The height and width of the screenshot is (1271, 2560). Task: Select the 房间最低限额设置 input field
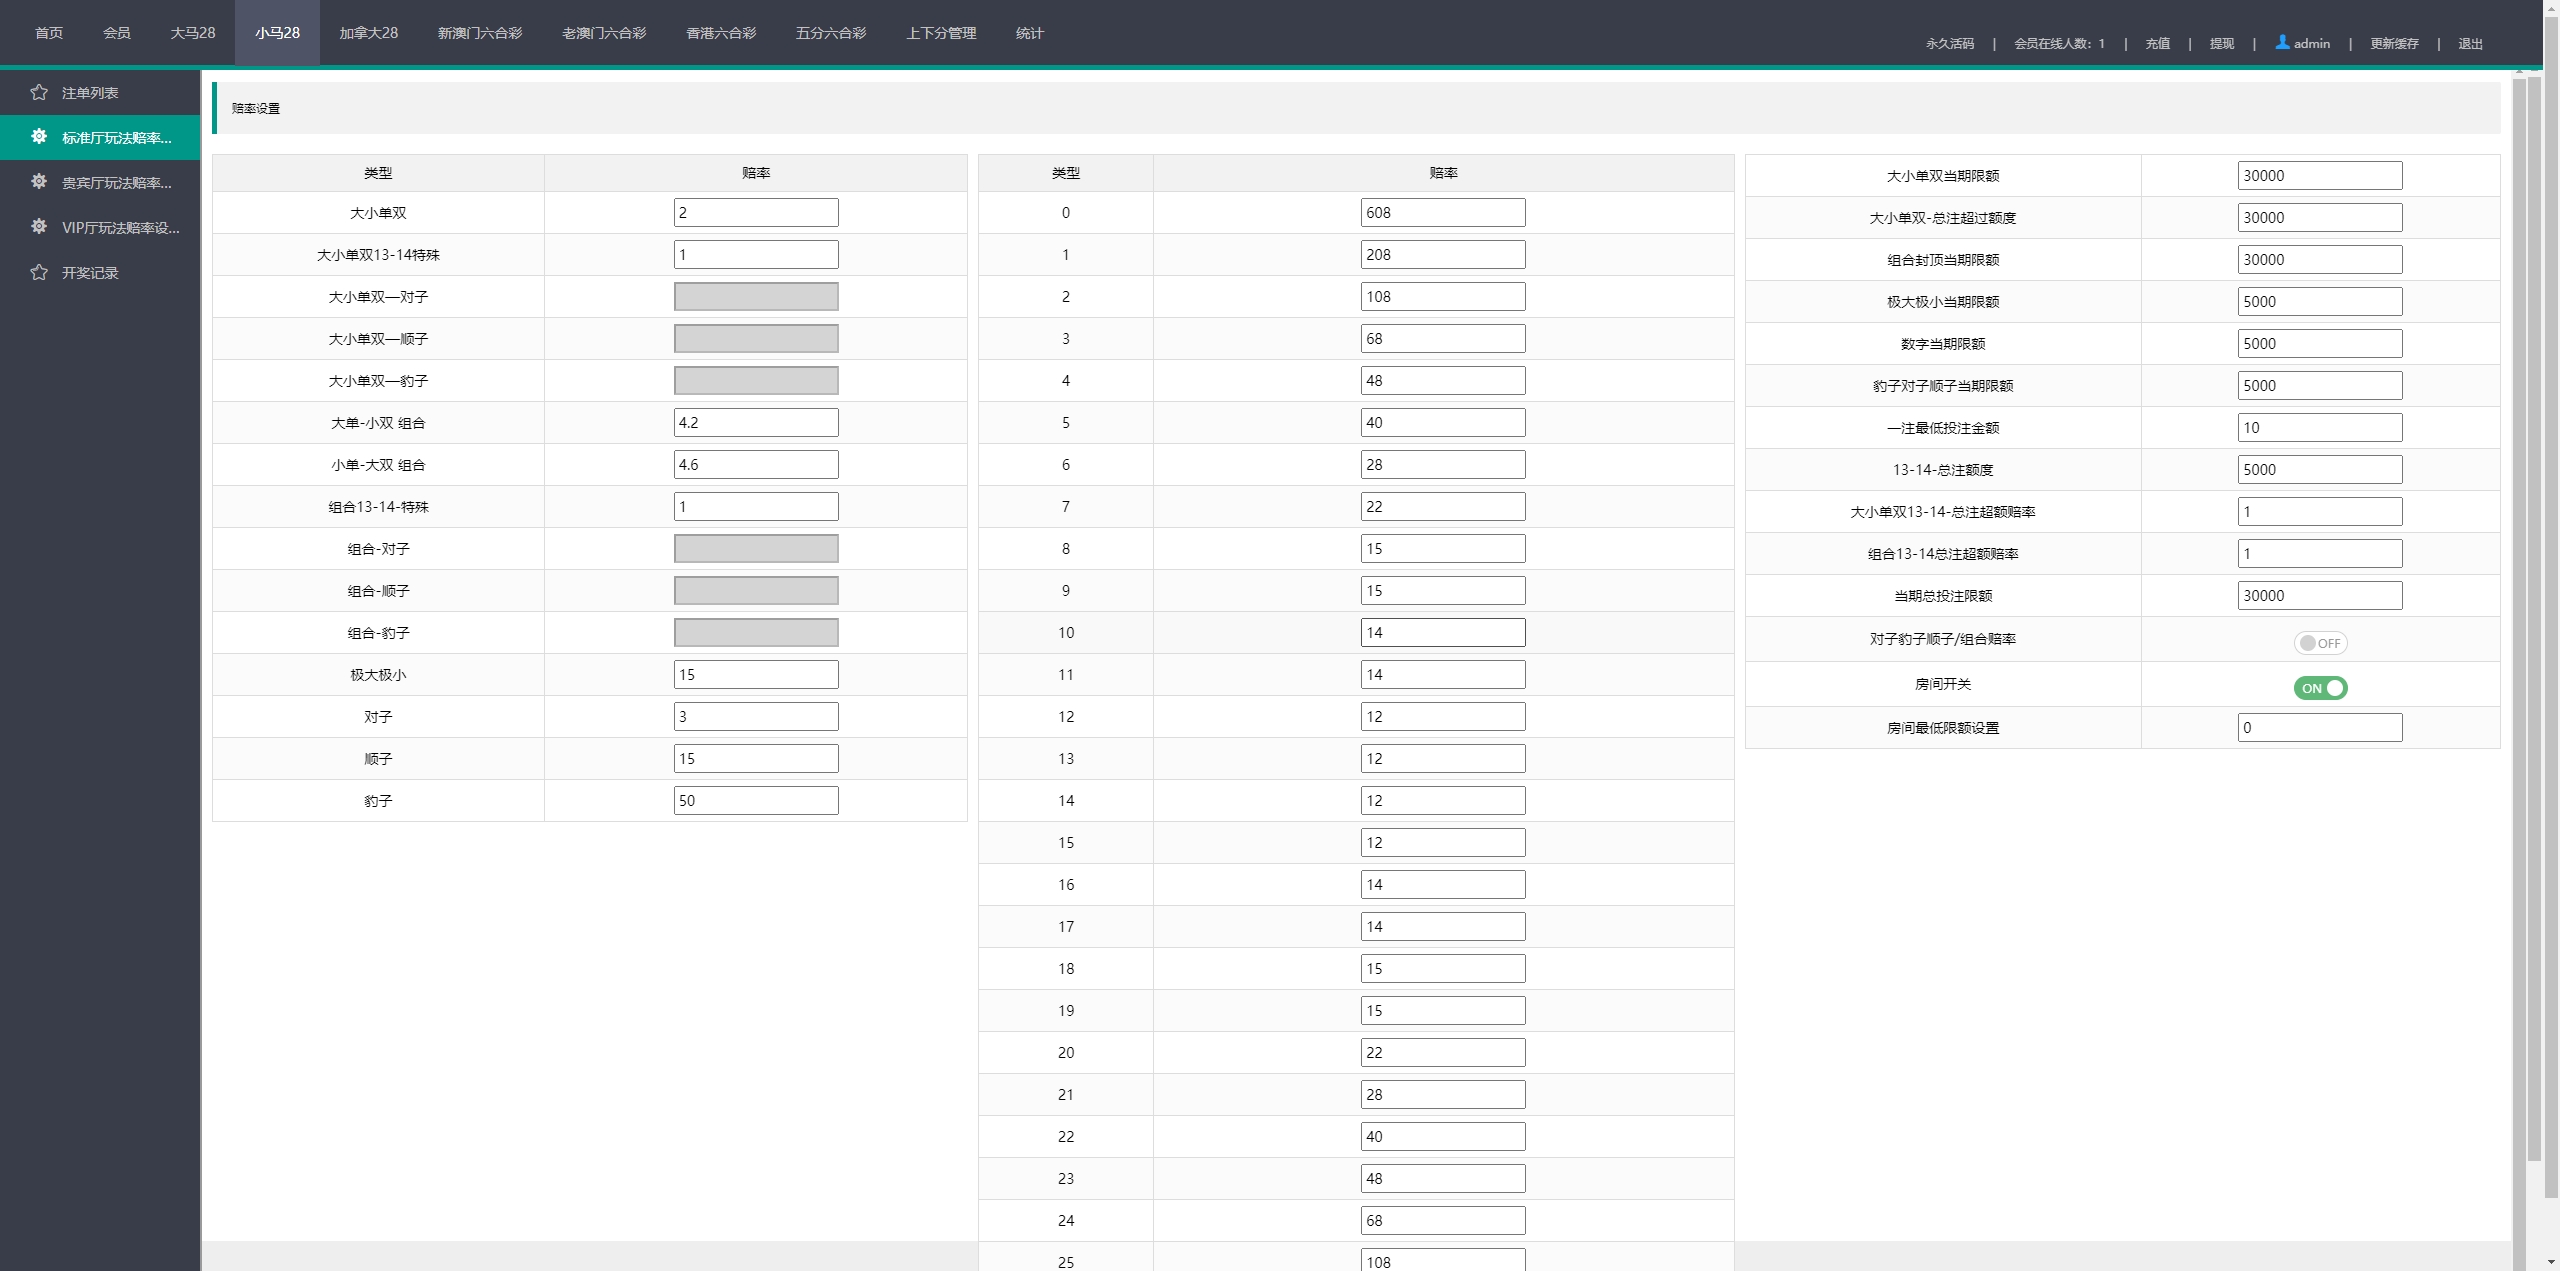(x=2319, y=727)
